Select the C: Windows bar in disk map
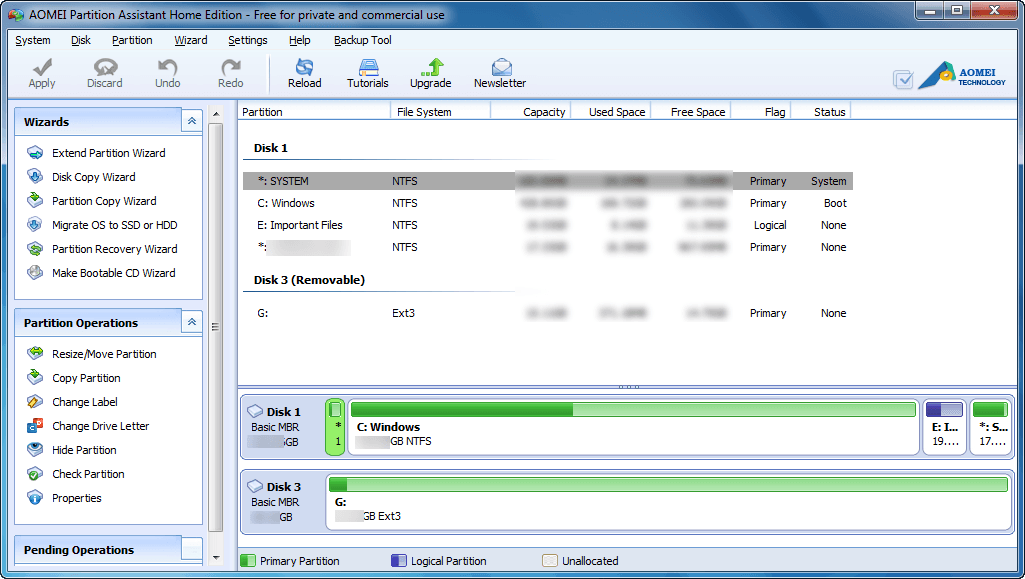1025x579 pixels. click(x=633, y=427)
